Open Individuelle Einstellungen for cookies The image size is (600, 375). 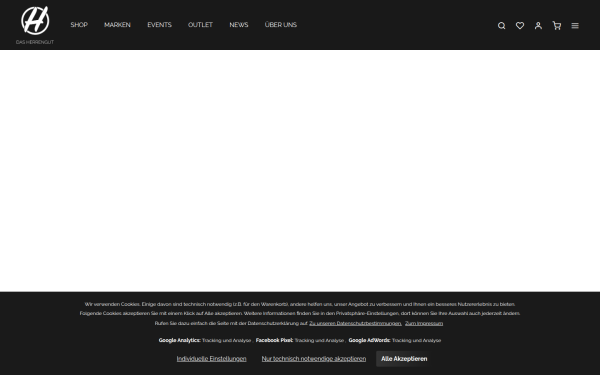(x=211, y=359)
